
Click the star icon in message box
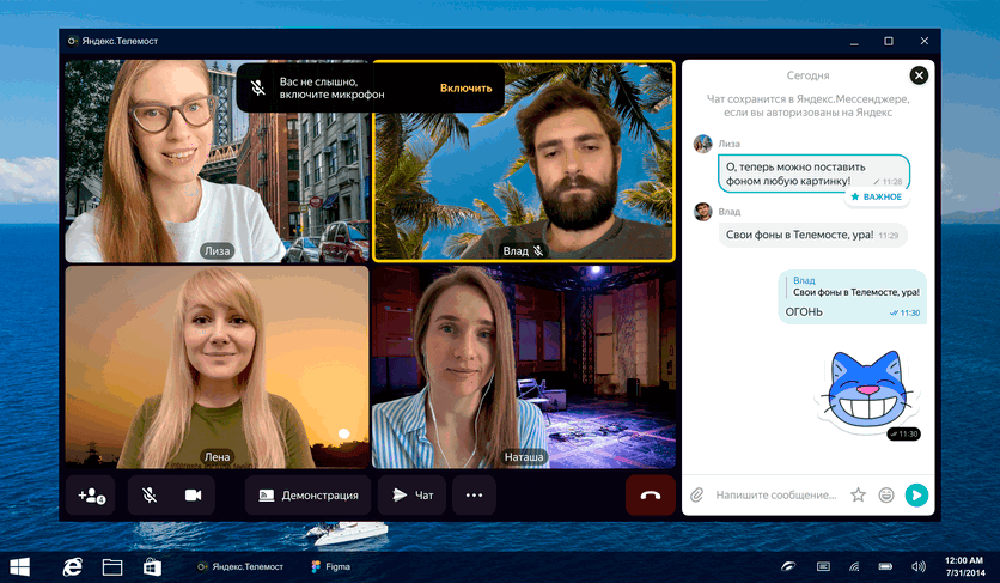click(x=858, y=495)
